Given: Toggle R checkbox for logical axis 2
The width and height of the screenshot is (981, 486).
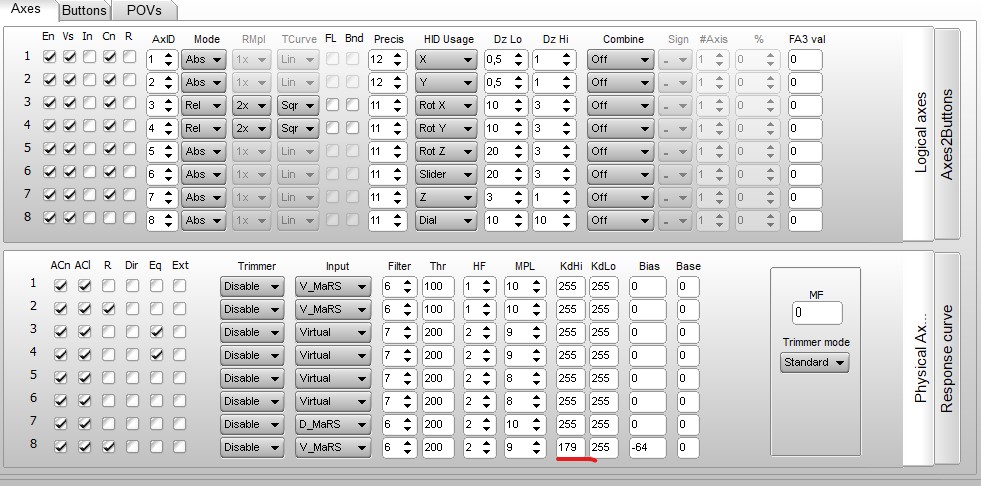Looking at the screenshot, I should pos(130,79).
